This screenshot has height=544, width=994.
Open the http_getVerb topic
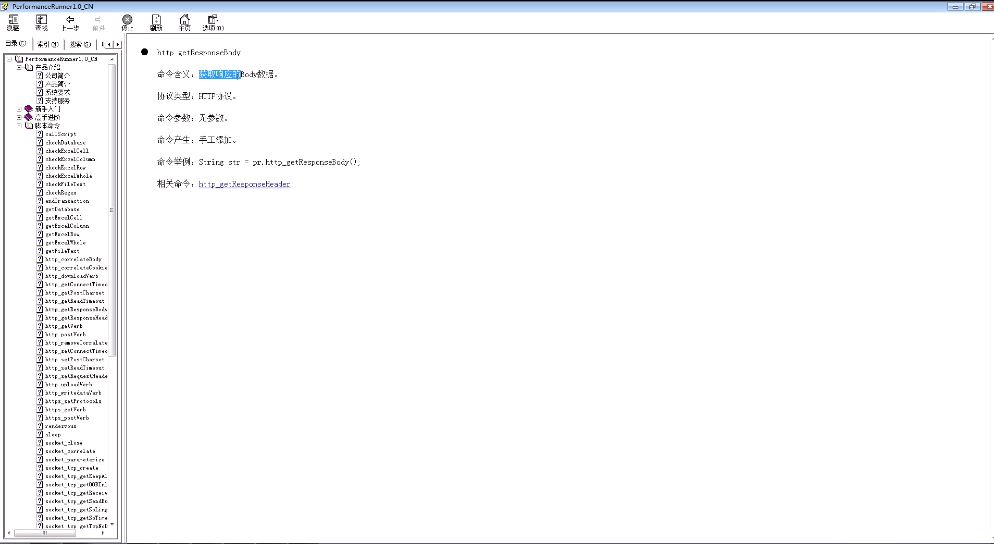click(x=63, y=326)
